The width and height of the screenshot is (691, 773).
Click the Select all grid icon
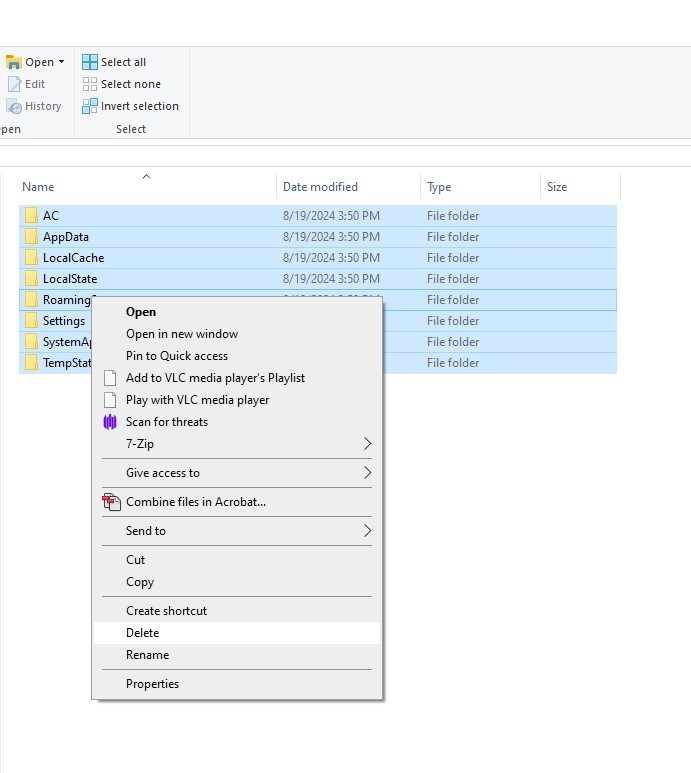[x=90, y=62]
